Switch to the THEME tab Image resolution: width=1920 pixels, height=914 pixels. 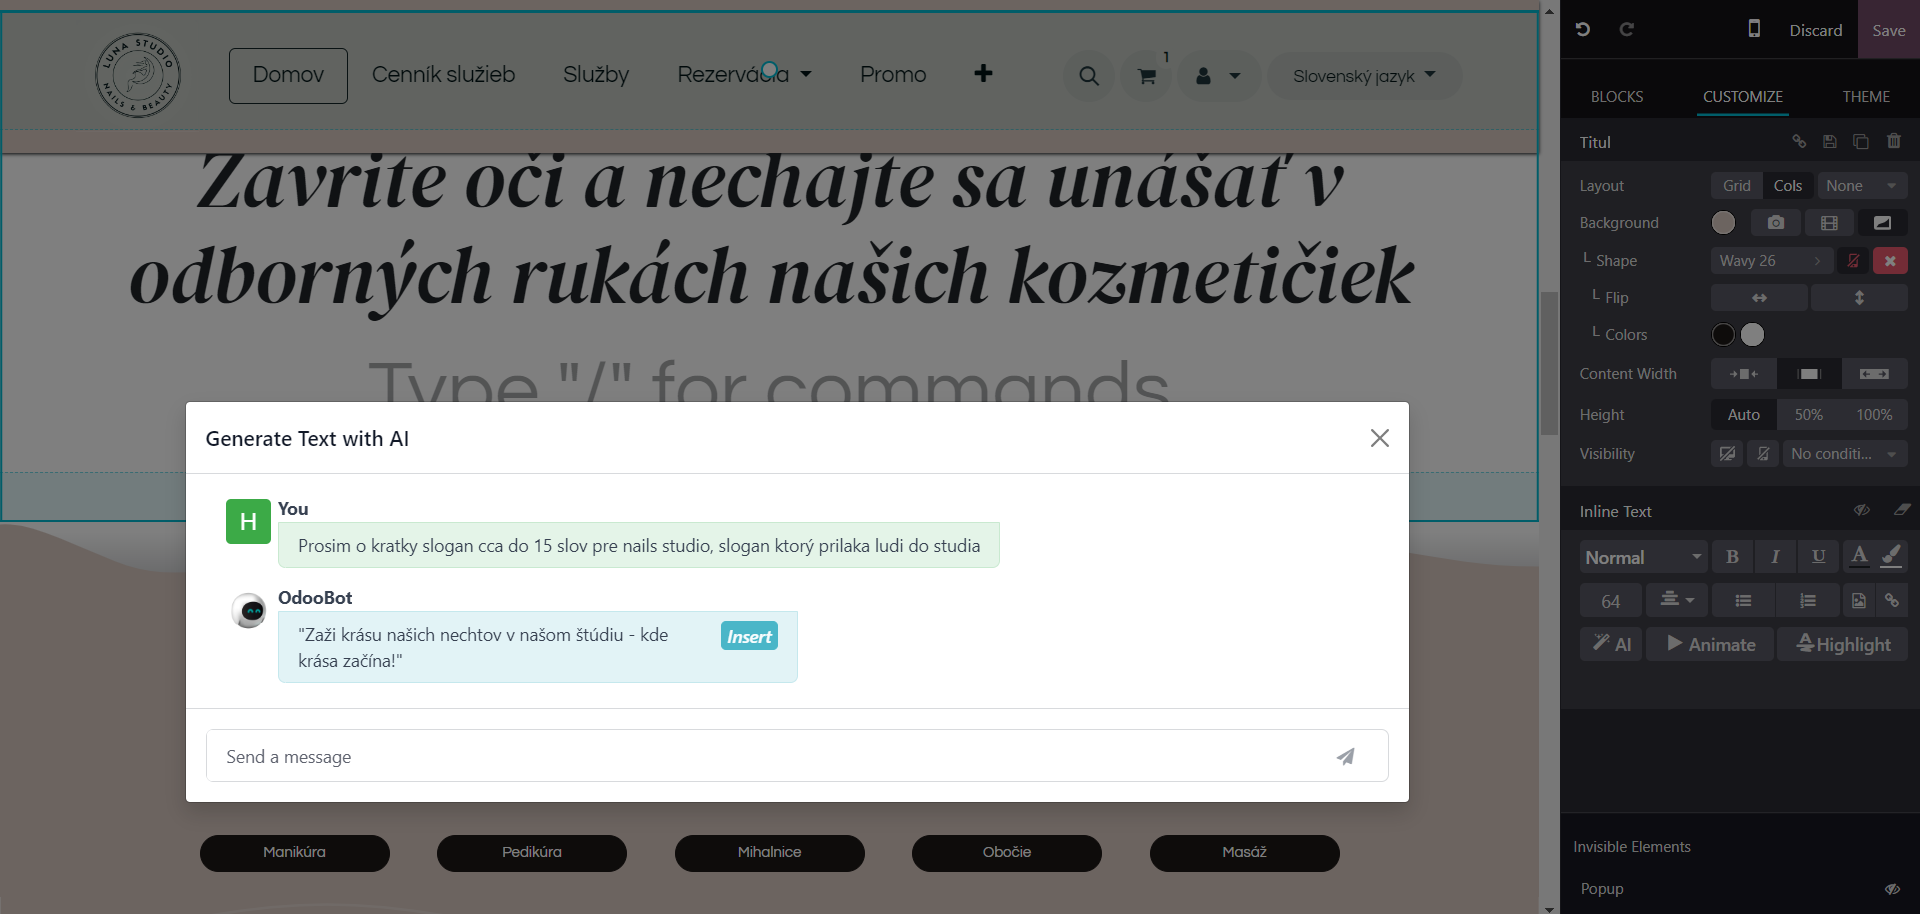click(1866, 97)
